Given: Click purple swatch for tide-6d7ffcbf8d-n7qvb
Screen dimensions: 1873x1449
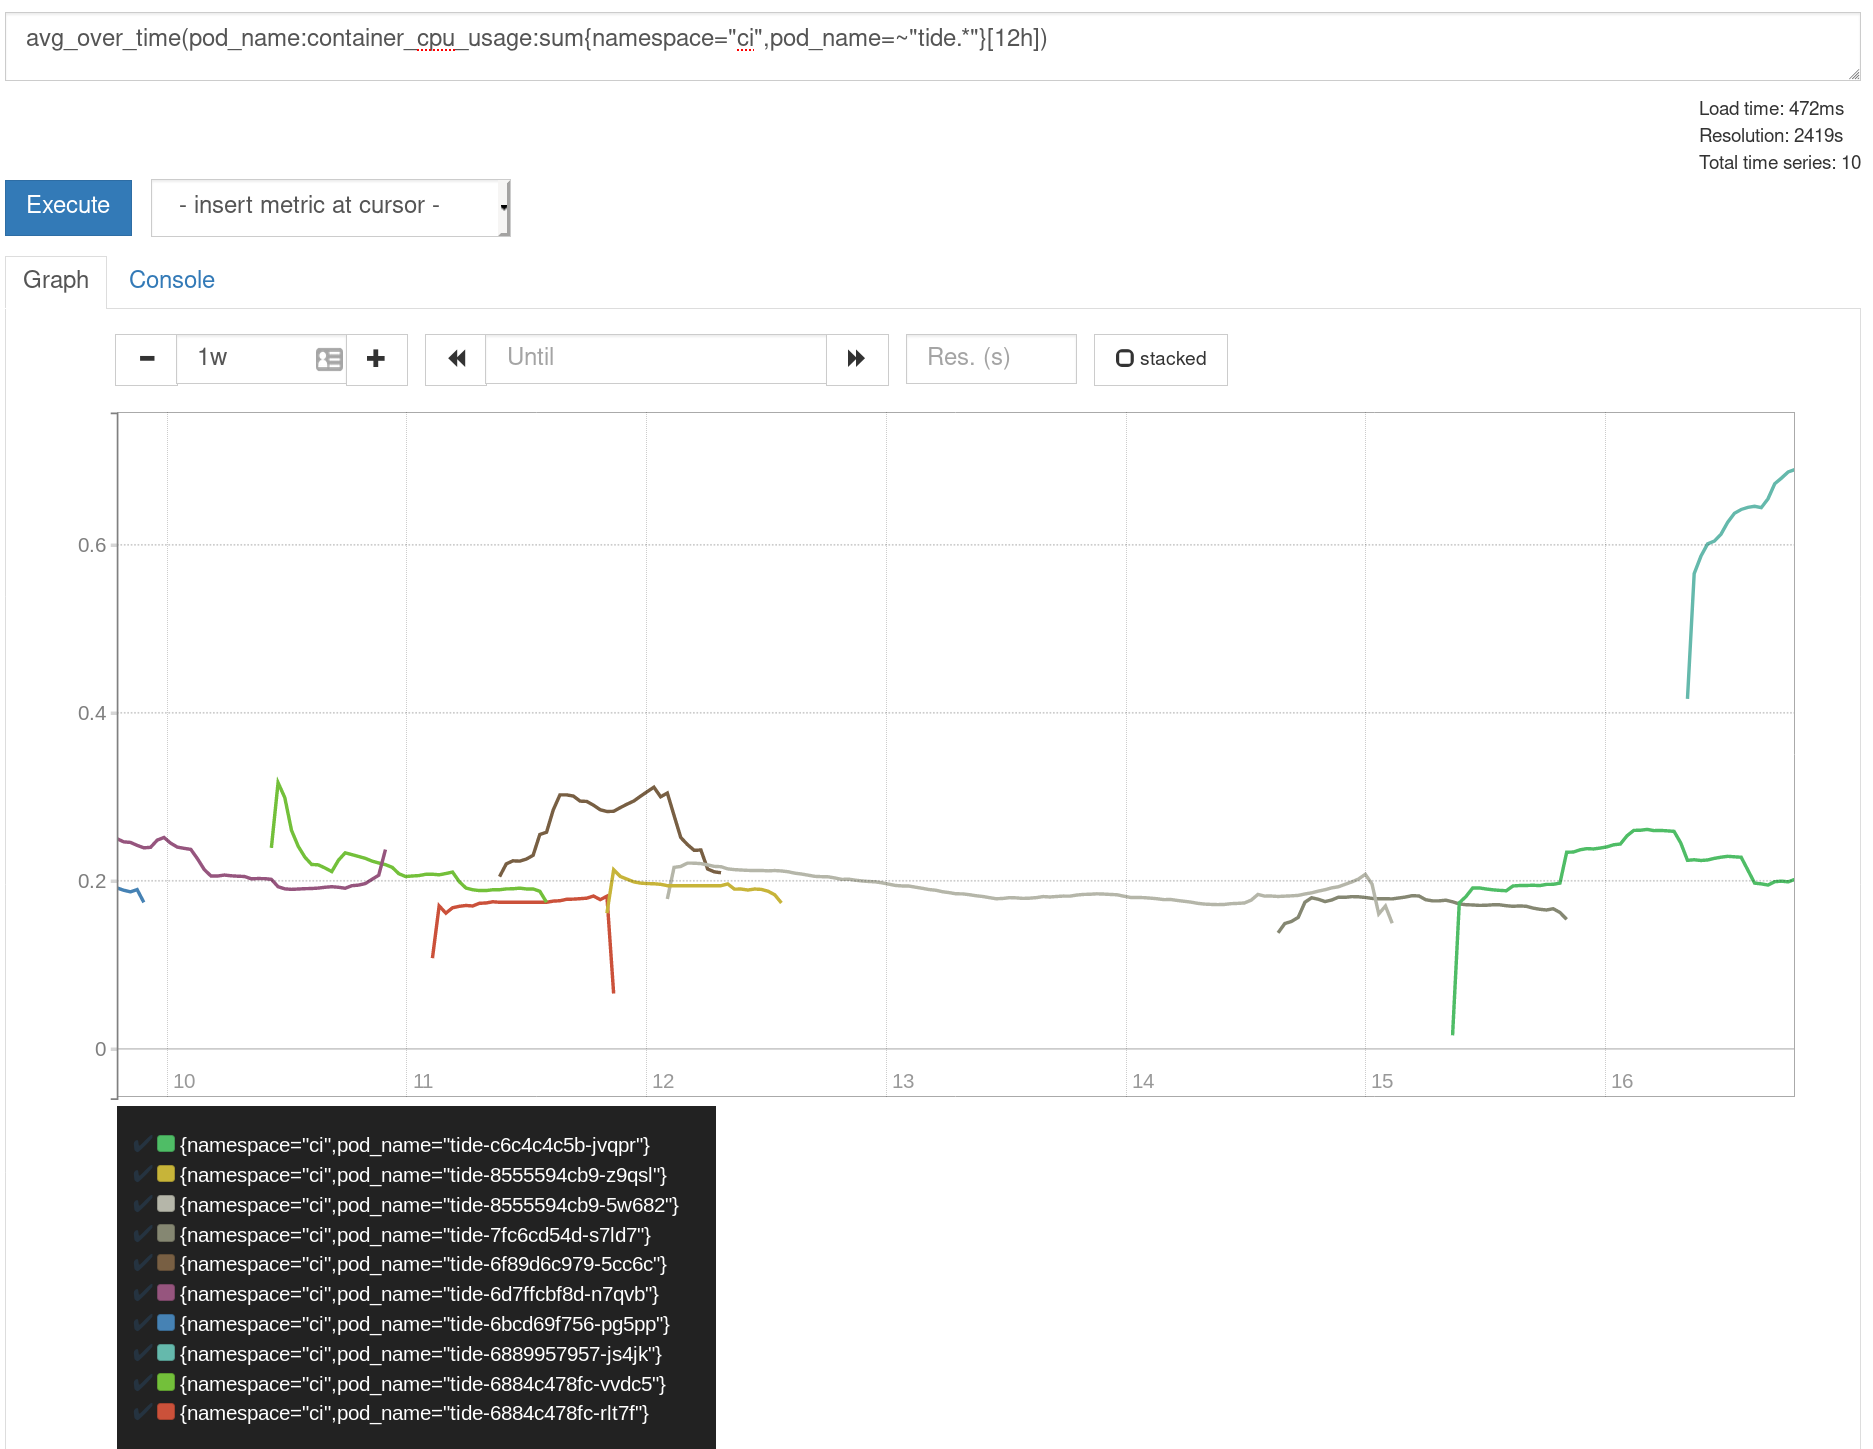Looking at the screenshot, I should [166, 1293].
